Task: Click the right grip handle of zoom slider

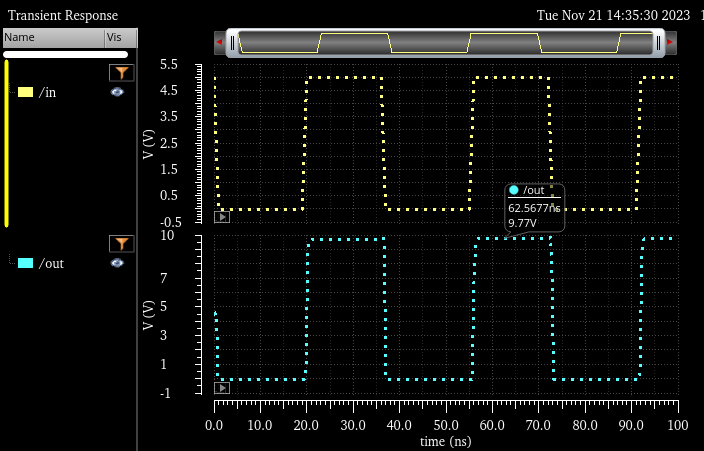Action: pos(658,43)
